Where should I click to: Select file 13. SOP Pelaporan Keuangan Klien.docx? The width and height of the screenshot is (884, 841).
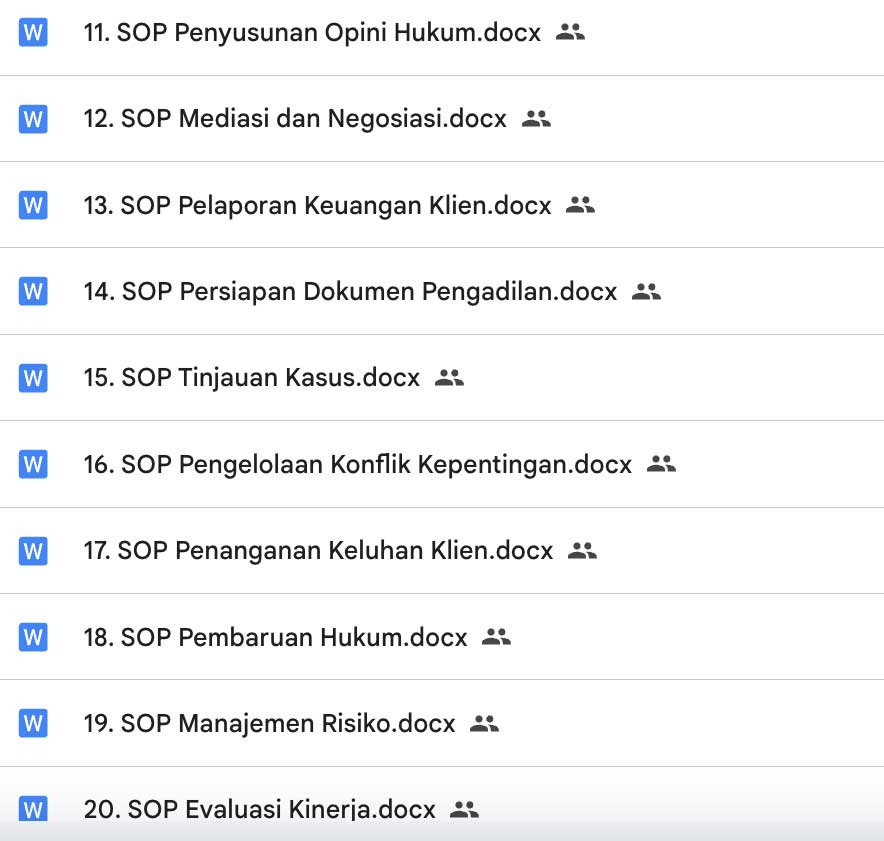click(x=317, y=206)
